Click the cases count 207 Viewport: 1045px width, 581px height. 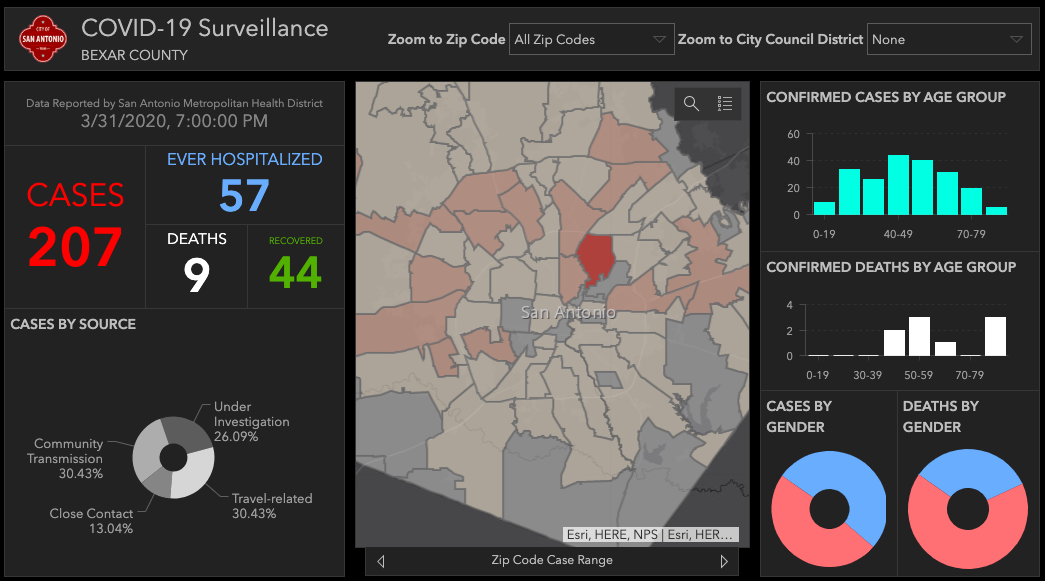coord(75,247)
